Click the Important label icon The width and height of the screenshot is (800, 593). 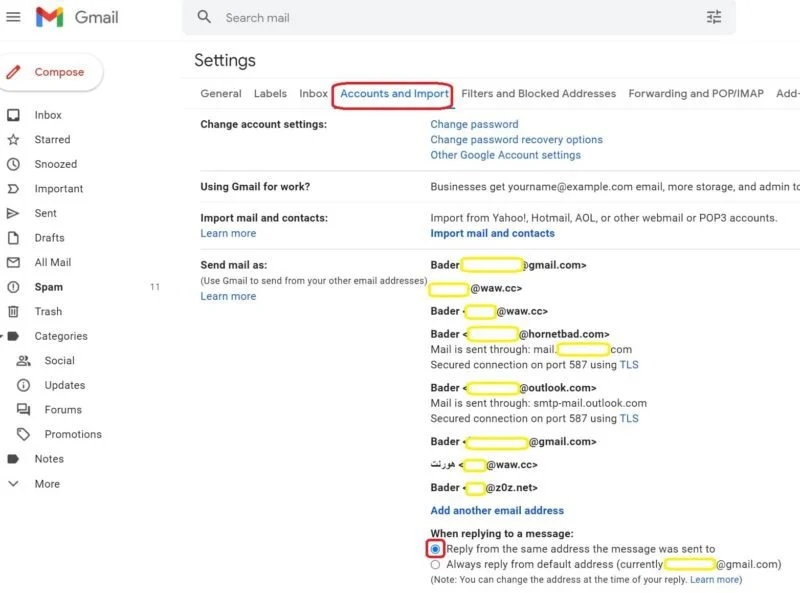13,189
